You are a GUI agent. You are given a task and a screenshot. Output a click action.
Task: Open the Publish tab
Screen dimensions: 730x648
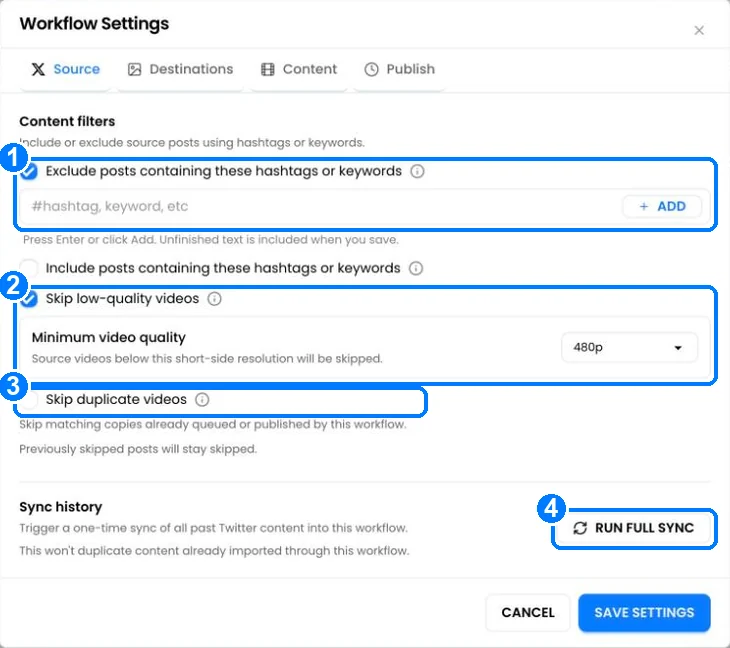click(399, 69)
